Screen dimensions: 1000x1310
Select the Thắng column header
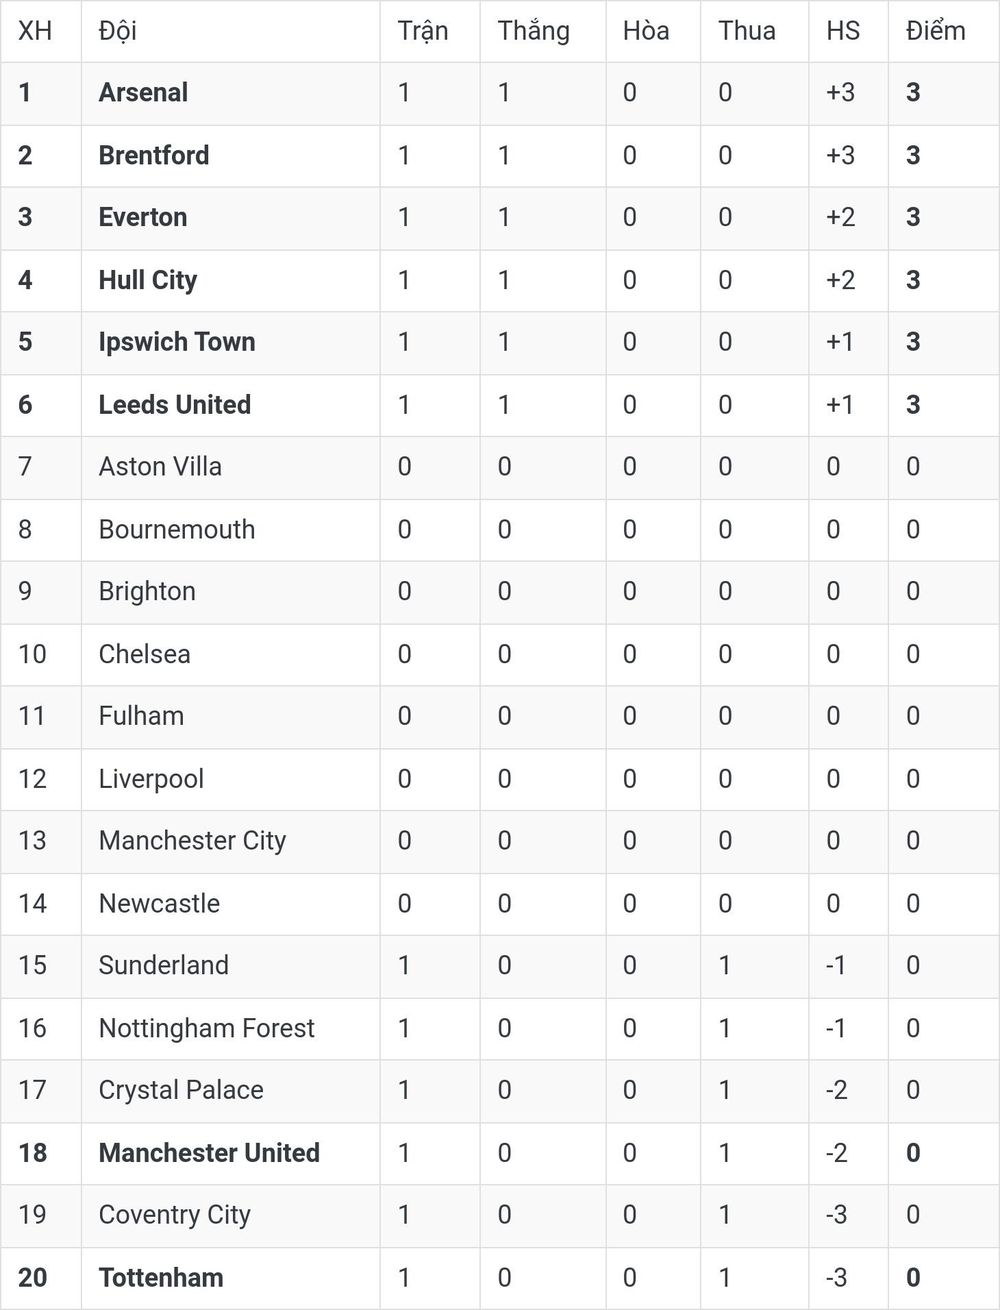tap(534, 31)
